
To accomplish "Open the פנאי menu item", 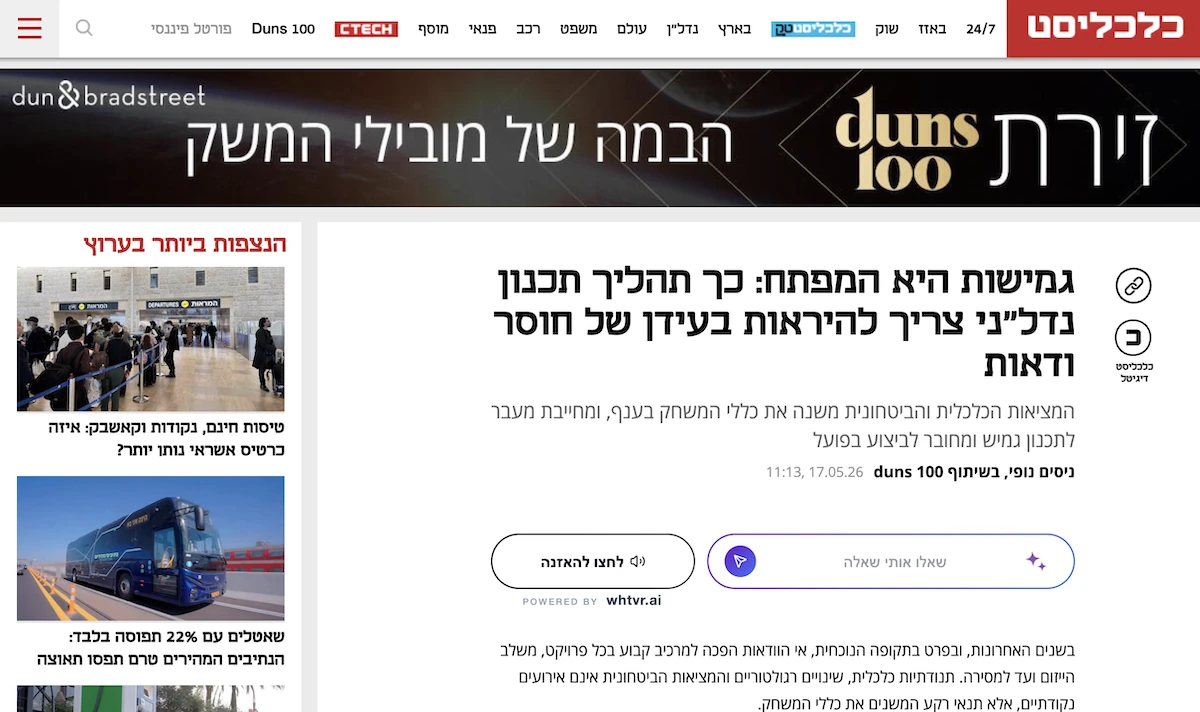I will (x=483, y=29).
